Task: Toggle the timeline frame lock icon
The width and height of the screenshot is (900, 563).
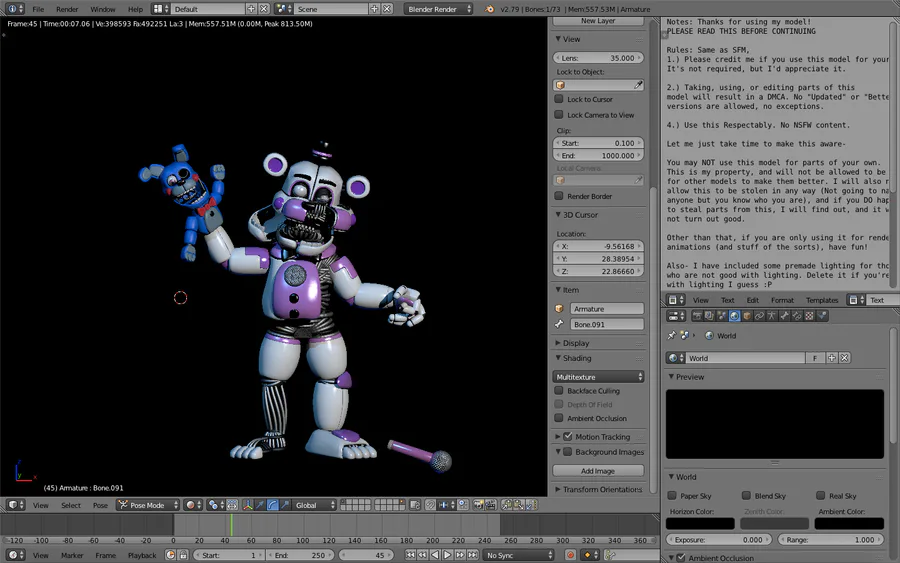Action: coord(183,555)
